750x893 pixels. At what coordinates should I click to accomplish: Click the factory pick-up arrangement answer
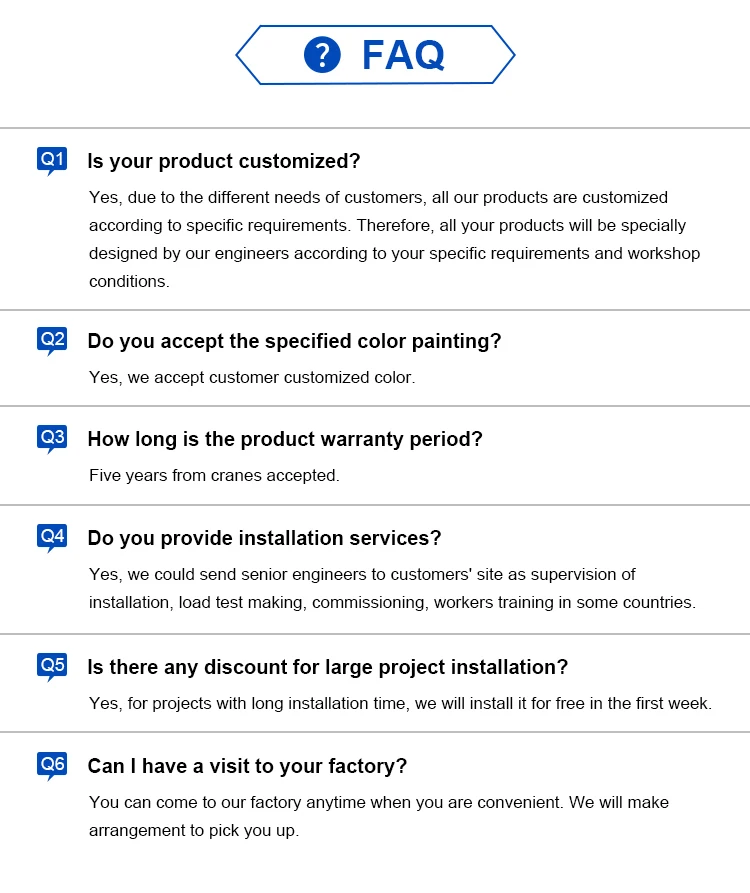(379, 816)
